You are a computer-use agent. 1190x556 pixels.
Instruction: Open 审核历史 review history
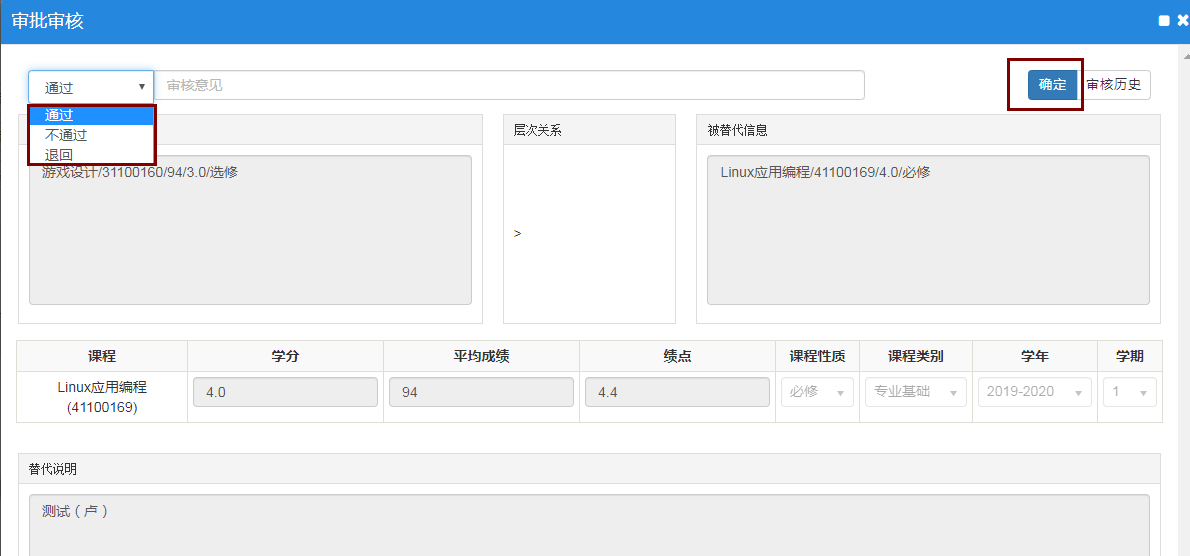pos(1114,85)
